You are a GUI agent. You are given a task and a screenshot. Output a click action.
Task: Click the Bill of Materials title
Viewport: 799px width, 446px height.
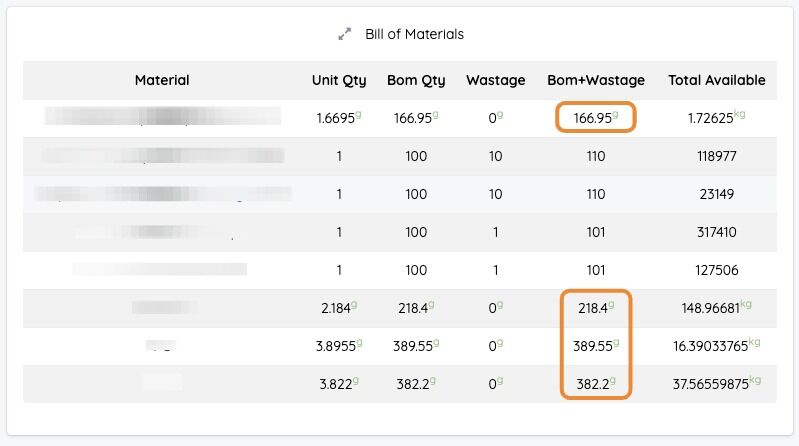[x=414, y=34]
